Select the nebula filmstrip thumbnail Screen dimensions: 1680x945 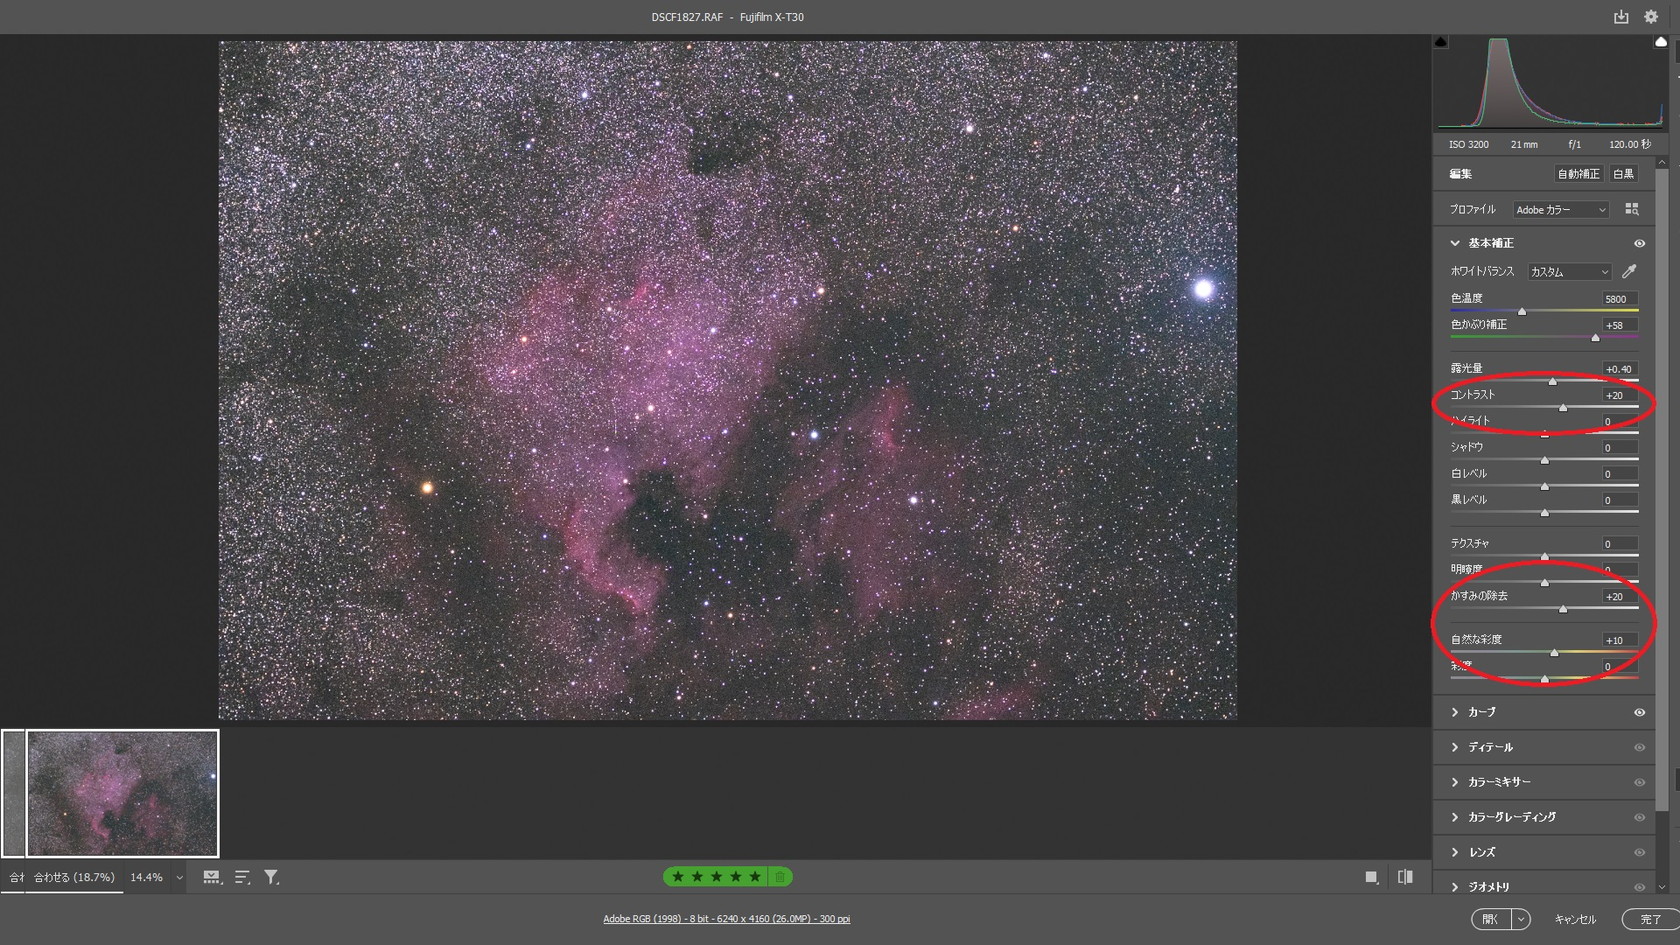coord(122,793)
